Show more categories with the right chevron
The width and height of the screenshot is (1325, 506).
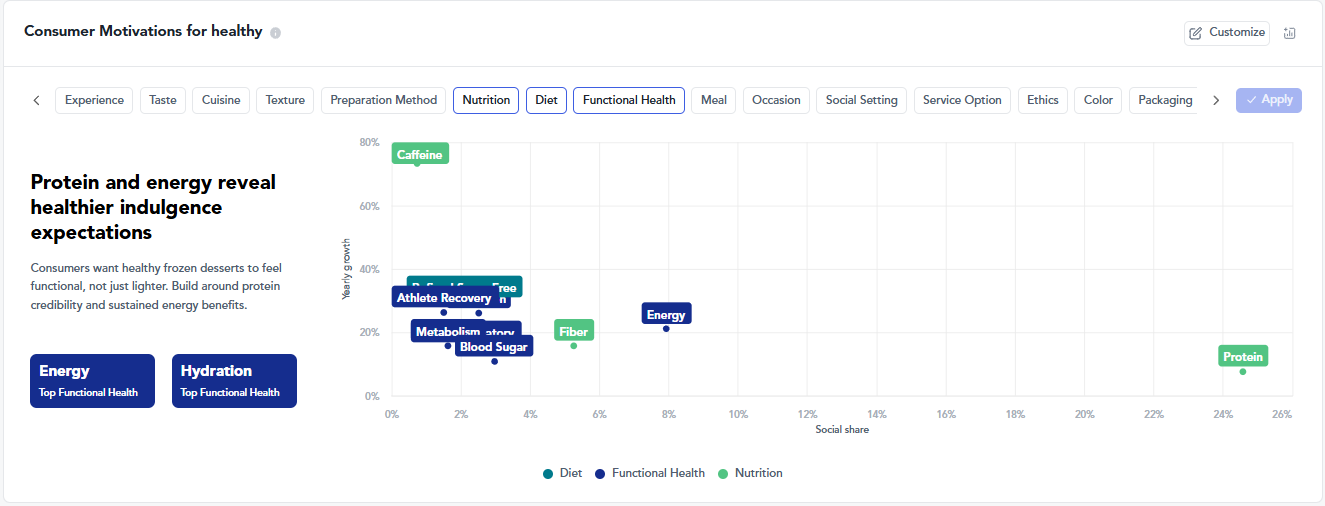coord(1216,100)
